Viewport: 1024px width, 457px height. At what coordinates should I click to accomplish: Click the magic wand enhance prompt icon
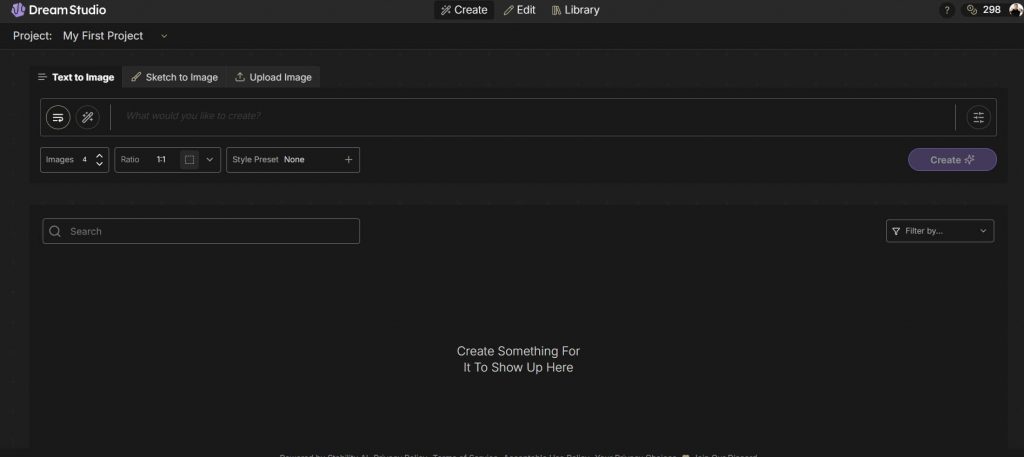tap(88, 117)
